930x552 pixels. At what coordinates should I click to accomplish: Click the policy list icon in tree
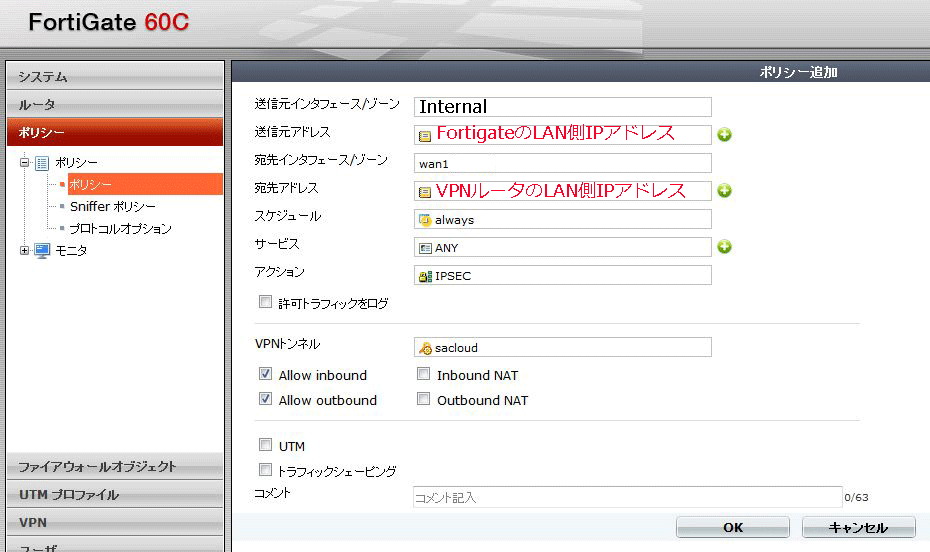[42, 163]
